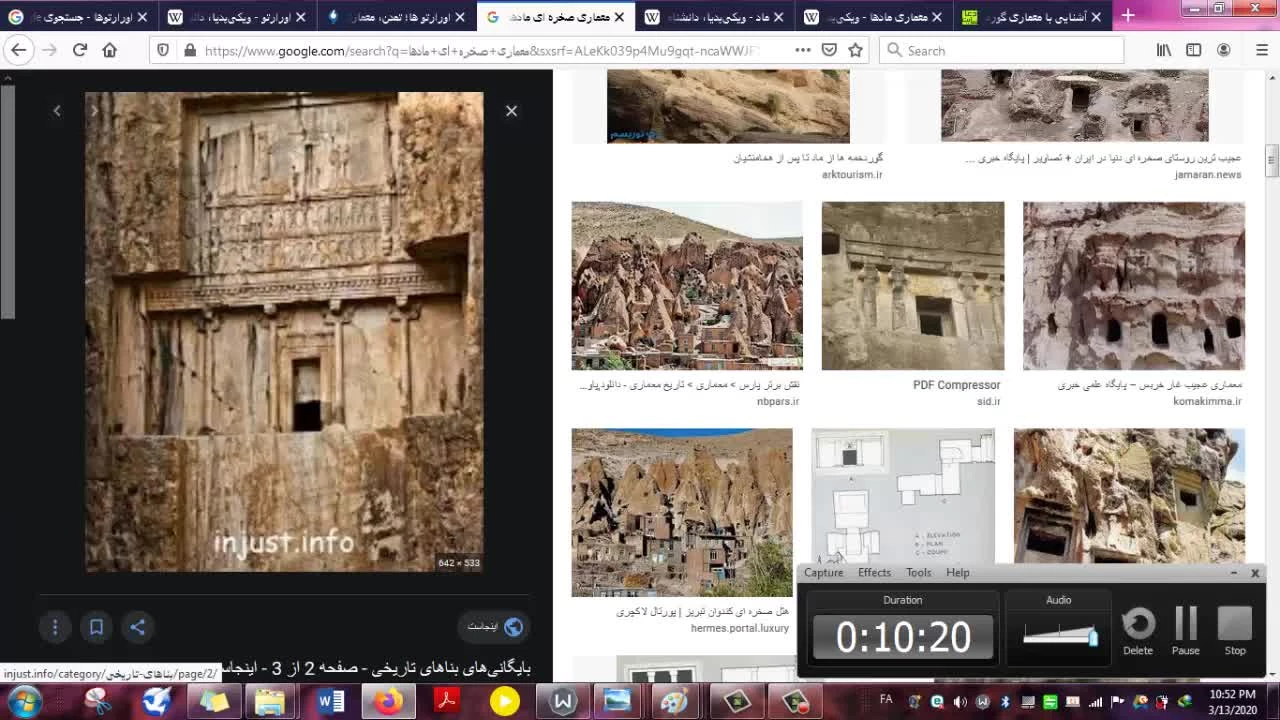Open File Explorer from taskbar
The image size is (1280, 720).
point(270,701)
